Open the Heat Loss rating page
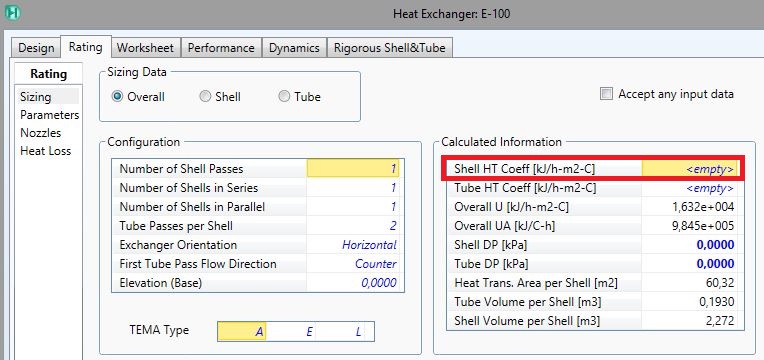Viewport: 764px width, 360px height. [45, 151]
